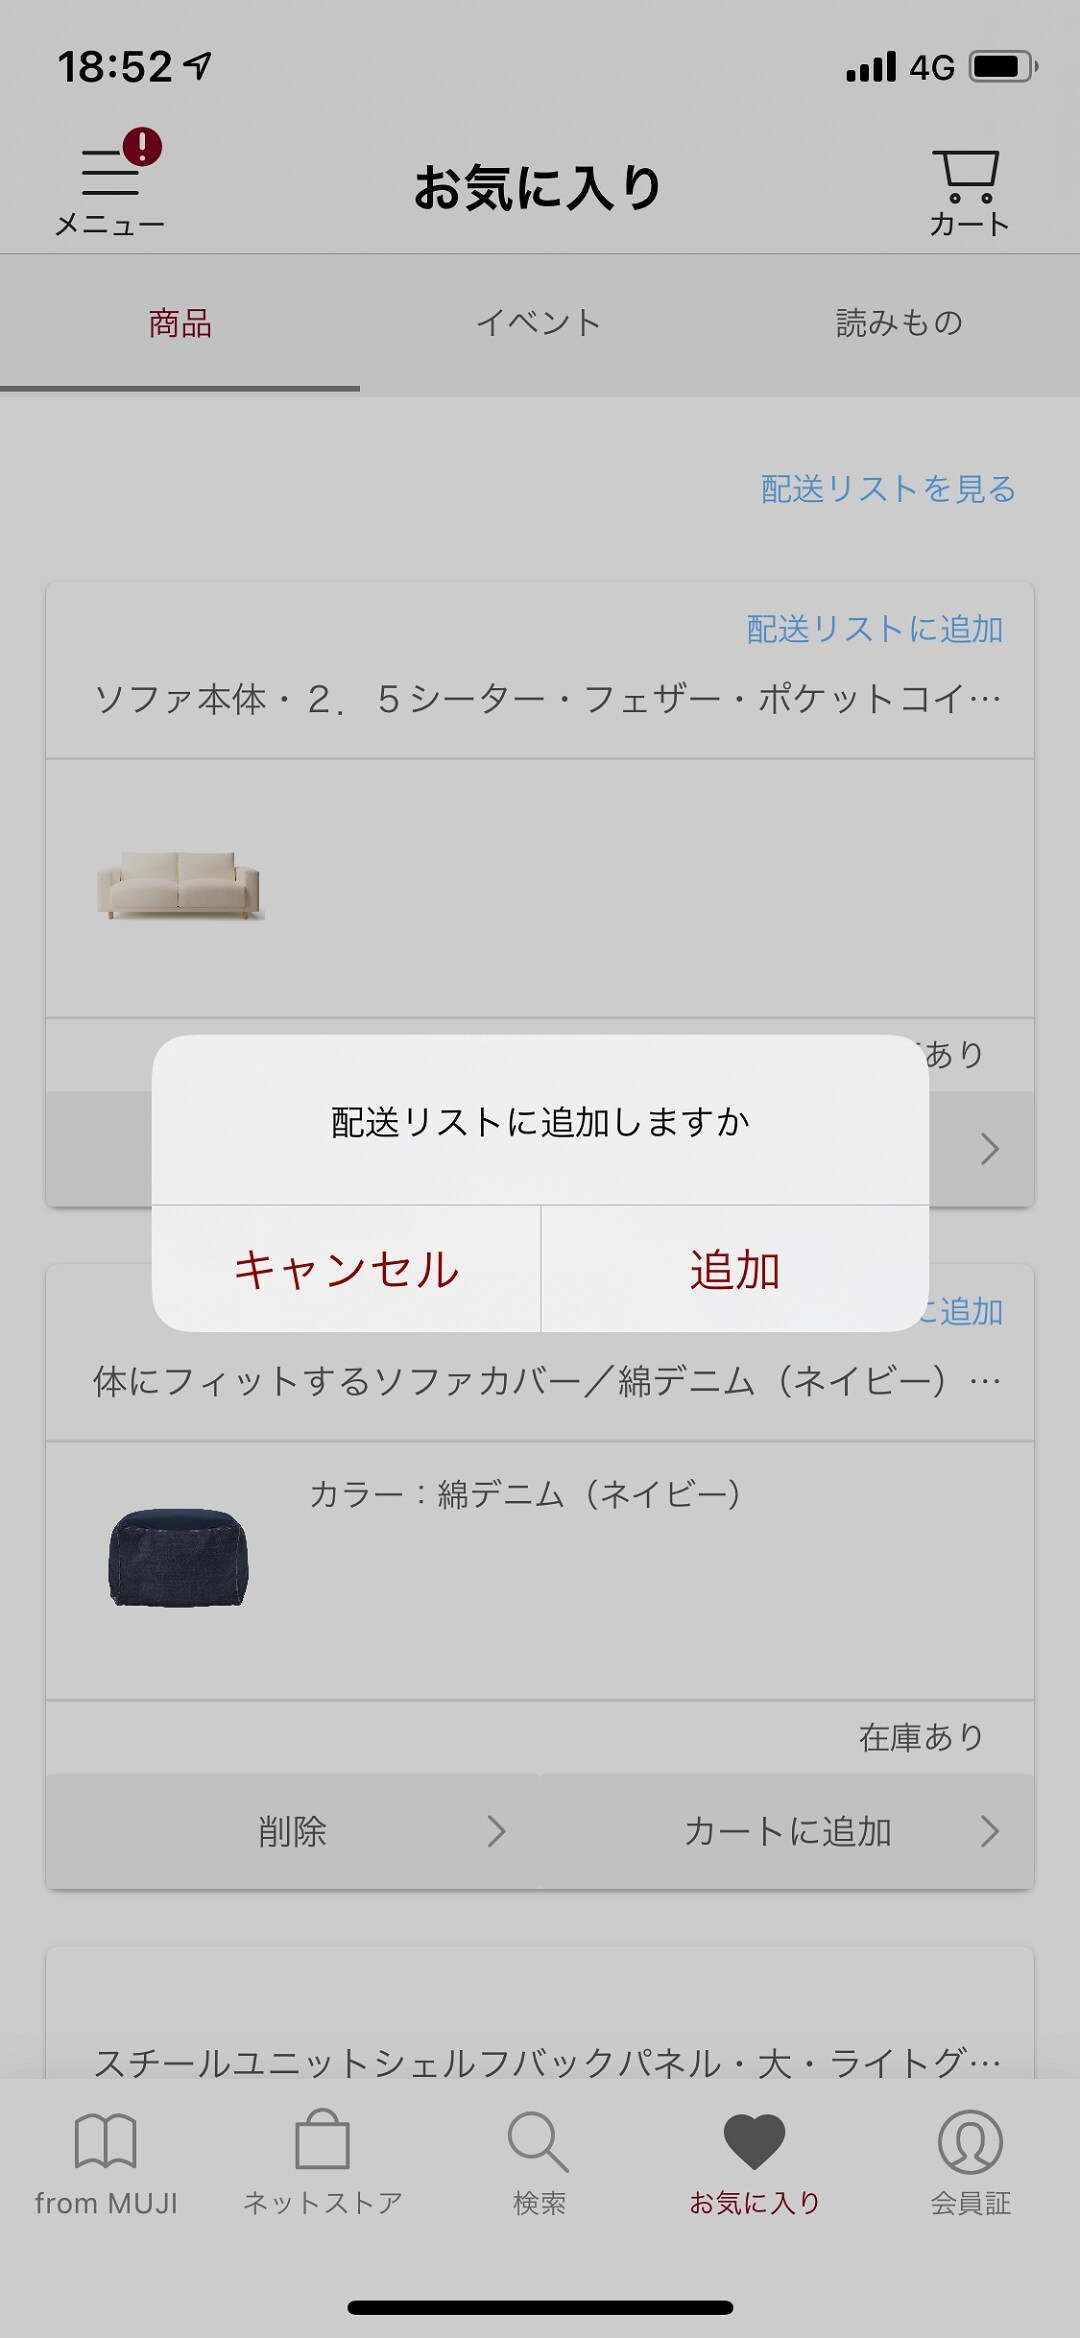The width and height of the screenshot is (1080, 2338).
Task: Open the hamburger menu icon
Action: 110,173
